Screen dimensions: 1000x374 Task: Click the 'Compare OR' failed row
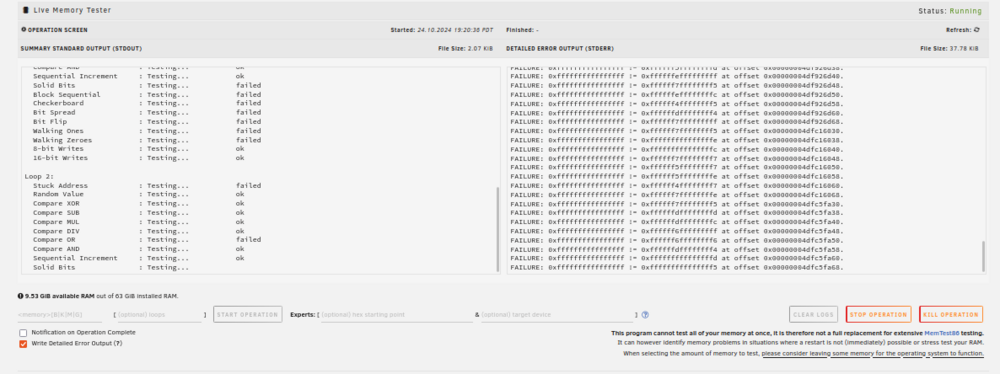[x=147, y=240]
